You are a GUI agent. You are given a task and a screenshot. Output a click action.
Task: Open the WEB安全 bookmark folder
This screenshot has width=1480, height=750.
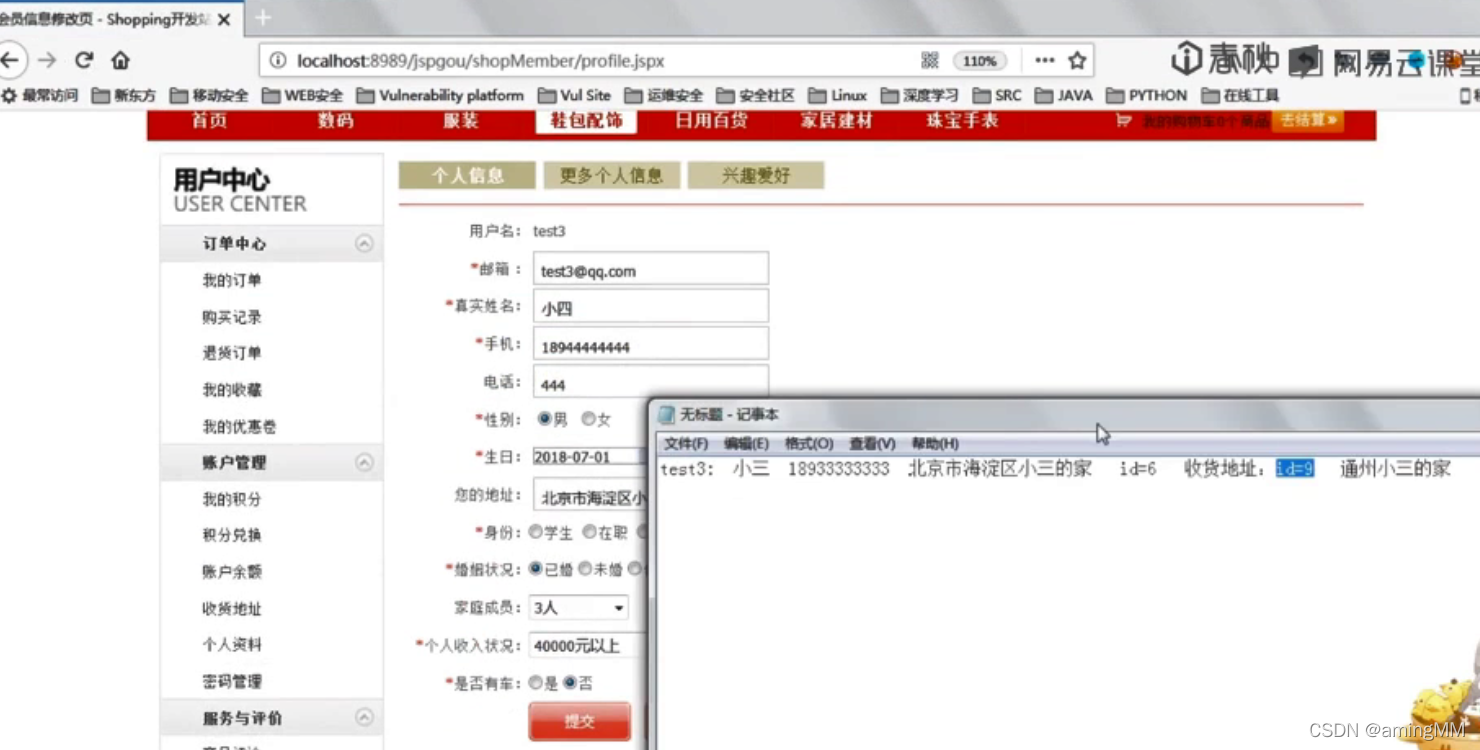click(x=302, y=96)
